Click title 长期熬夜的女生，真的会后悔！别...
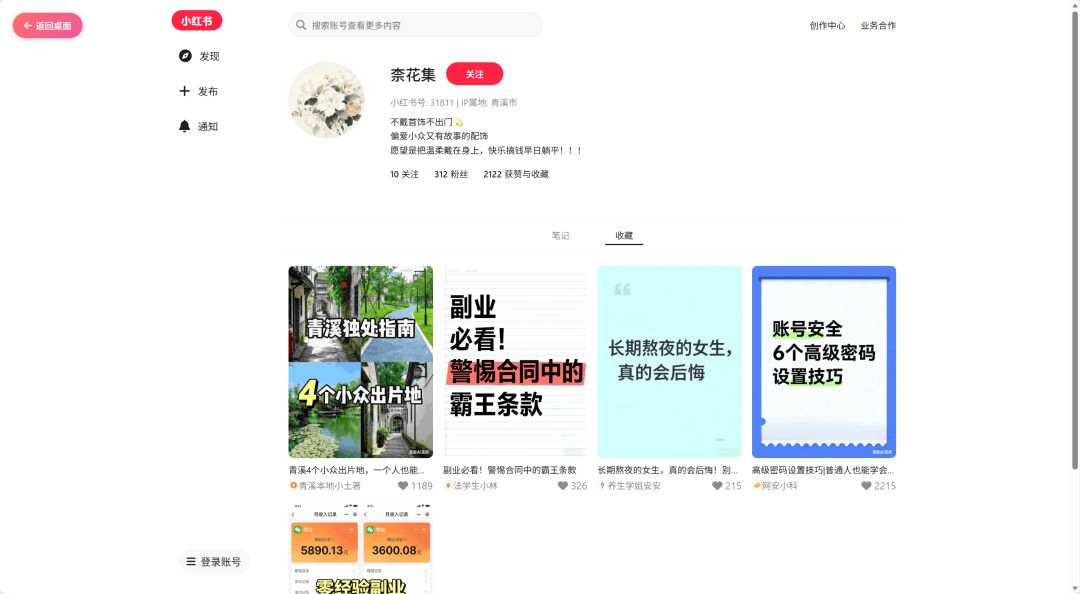 point(667,470)
